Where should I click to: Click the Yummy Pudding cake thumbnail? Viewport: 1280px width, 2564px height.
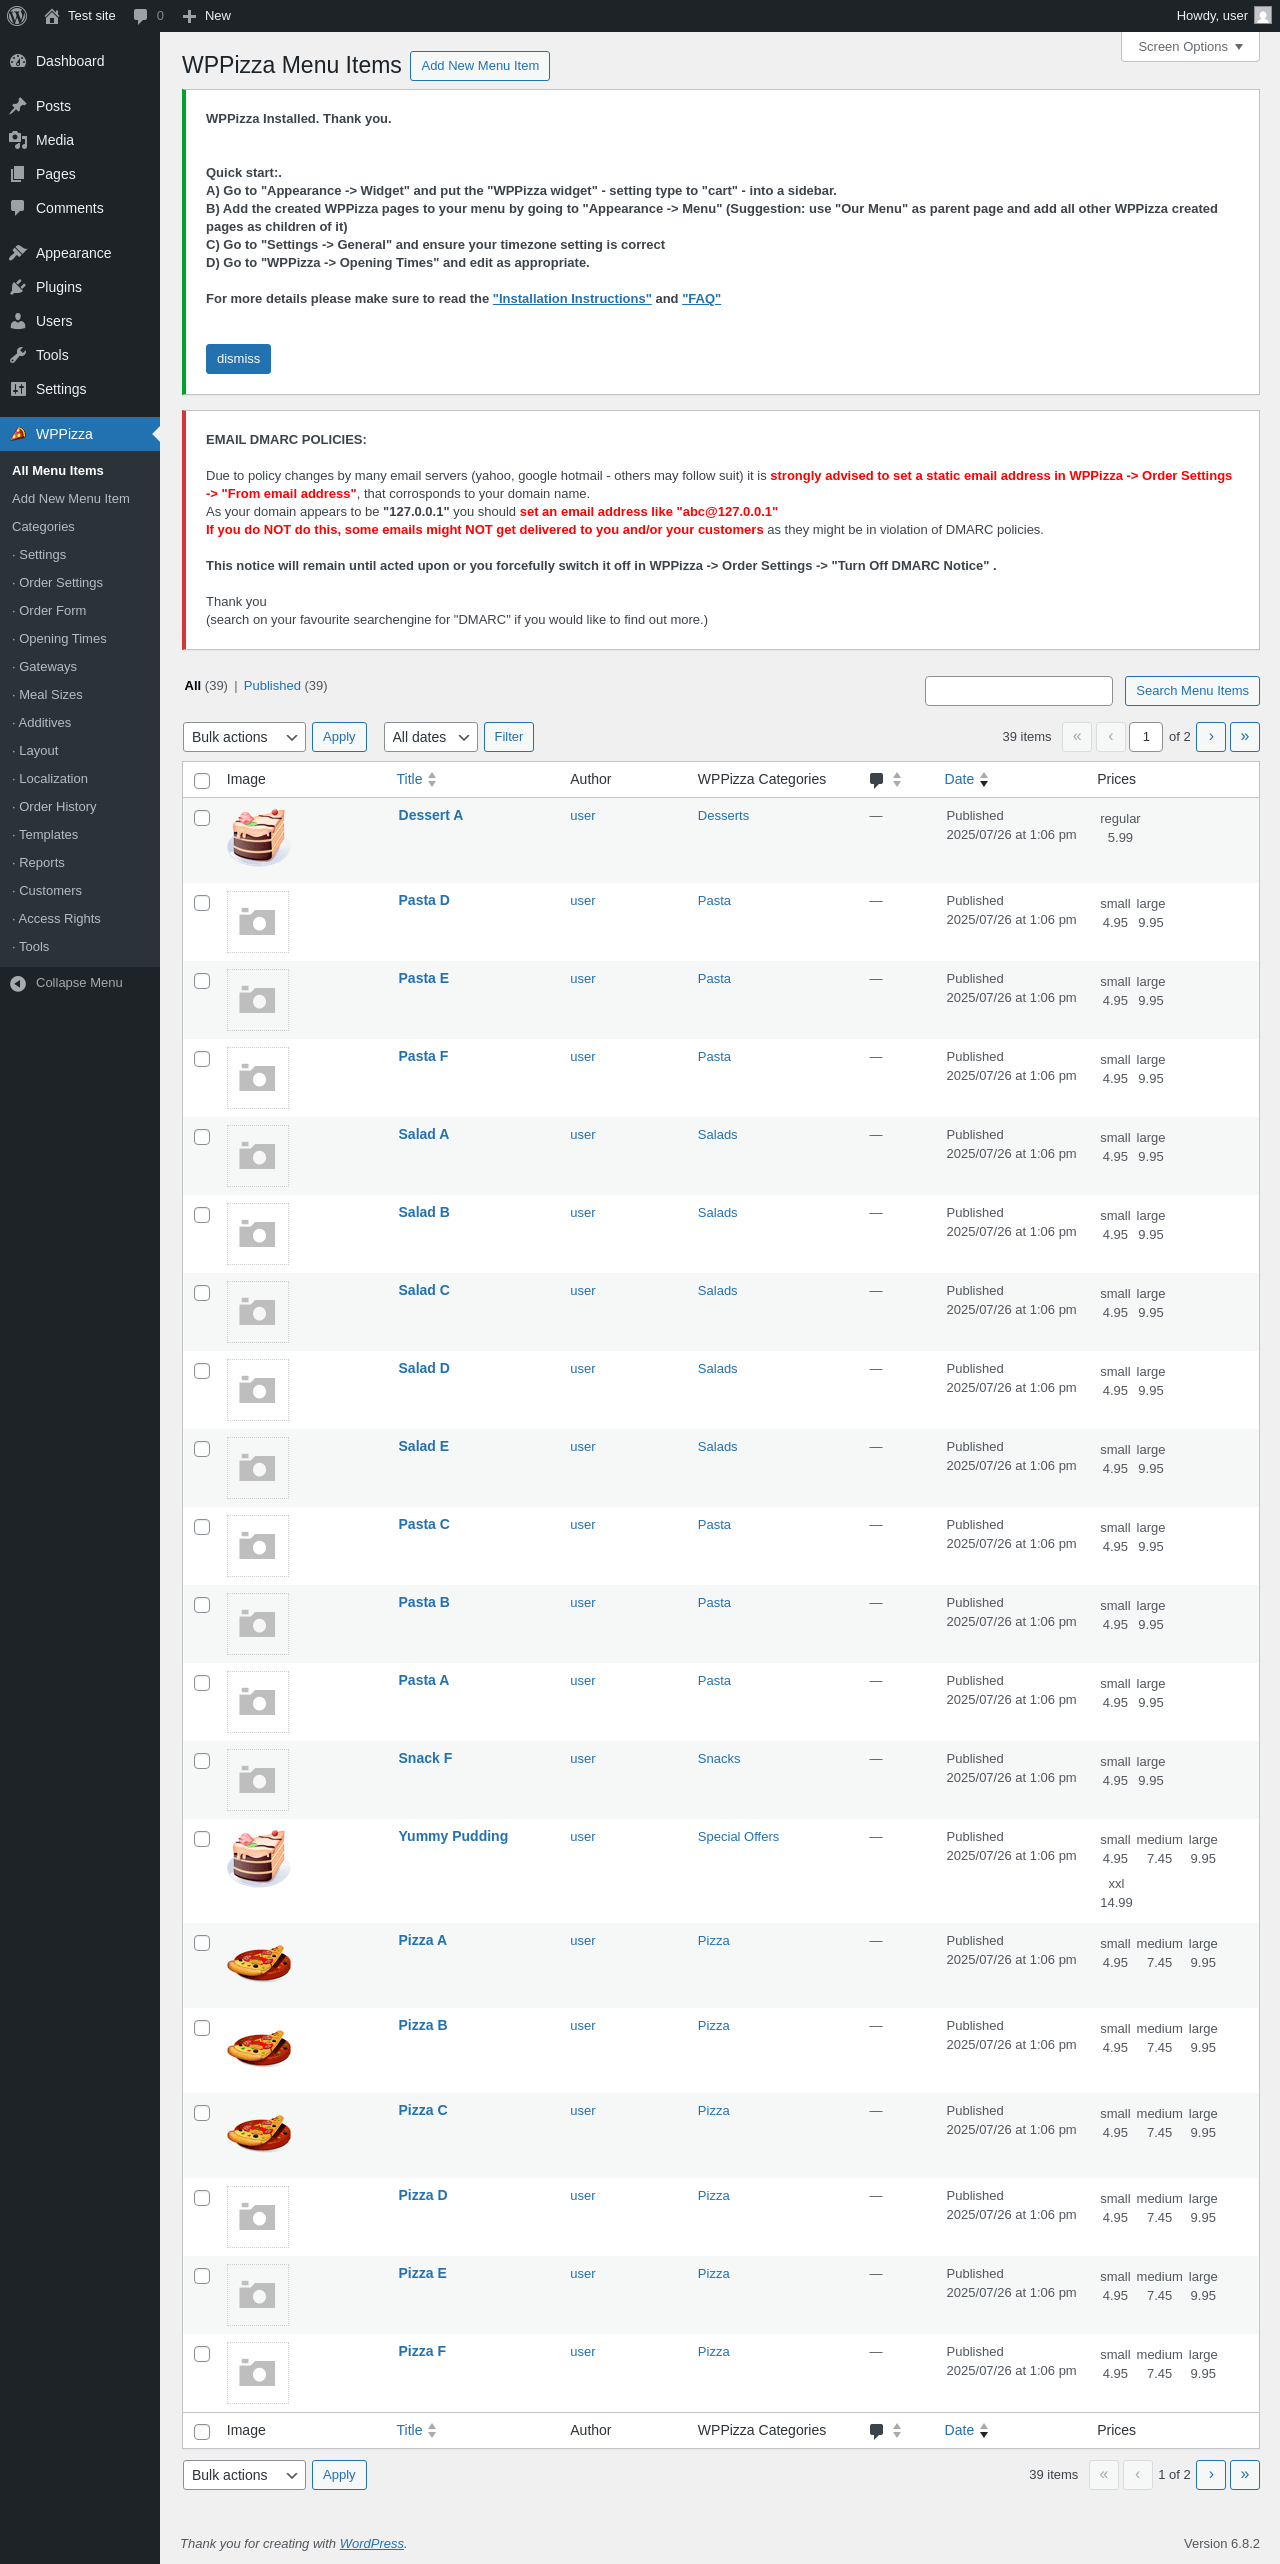pyautogui.click(x=258, y=1858)
